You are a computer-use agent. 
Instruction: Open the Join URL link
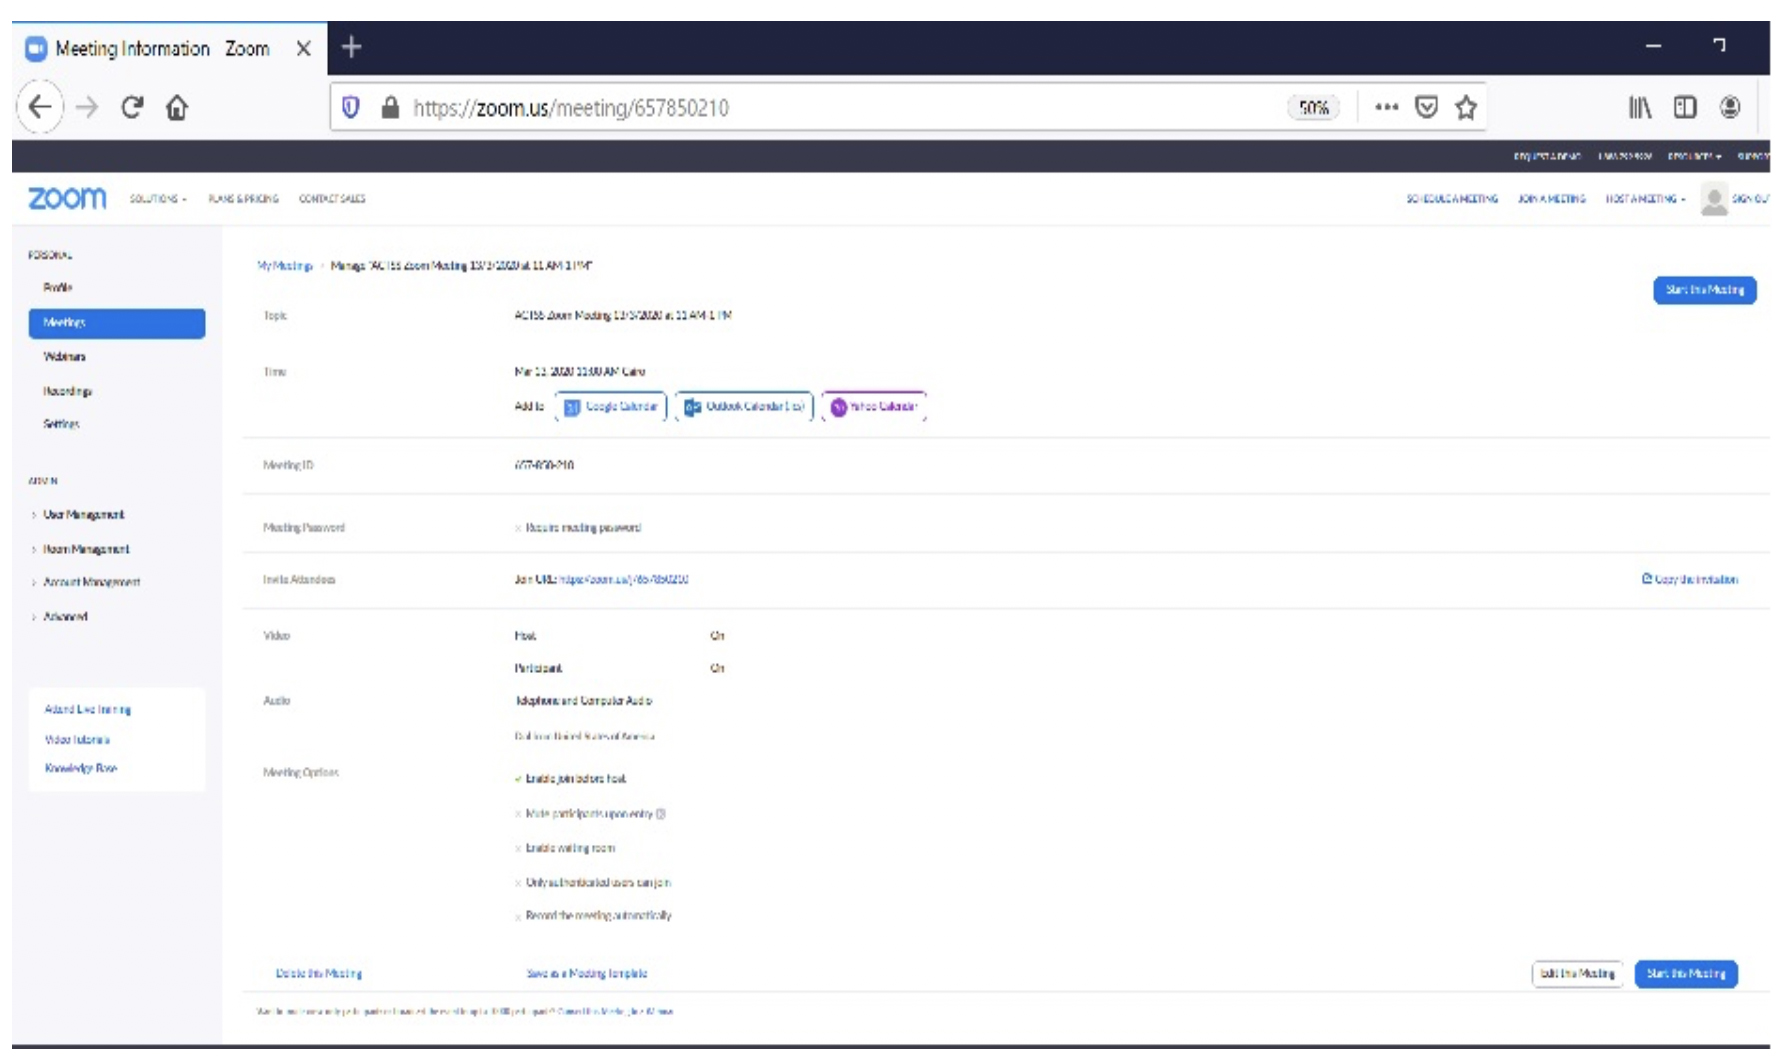(x=624, y=579)
